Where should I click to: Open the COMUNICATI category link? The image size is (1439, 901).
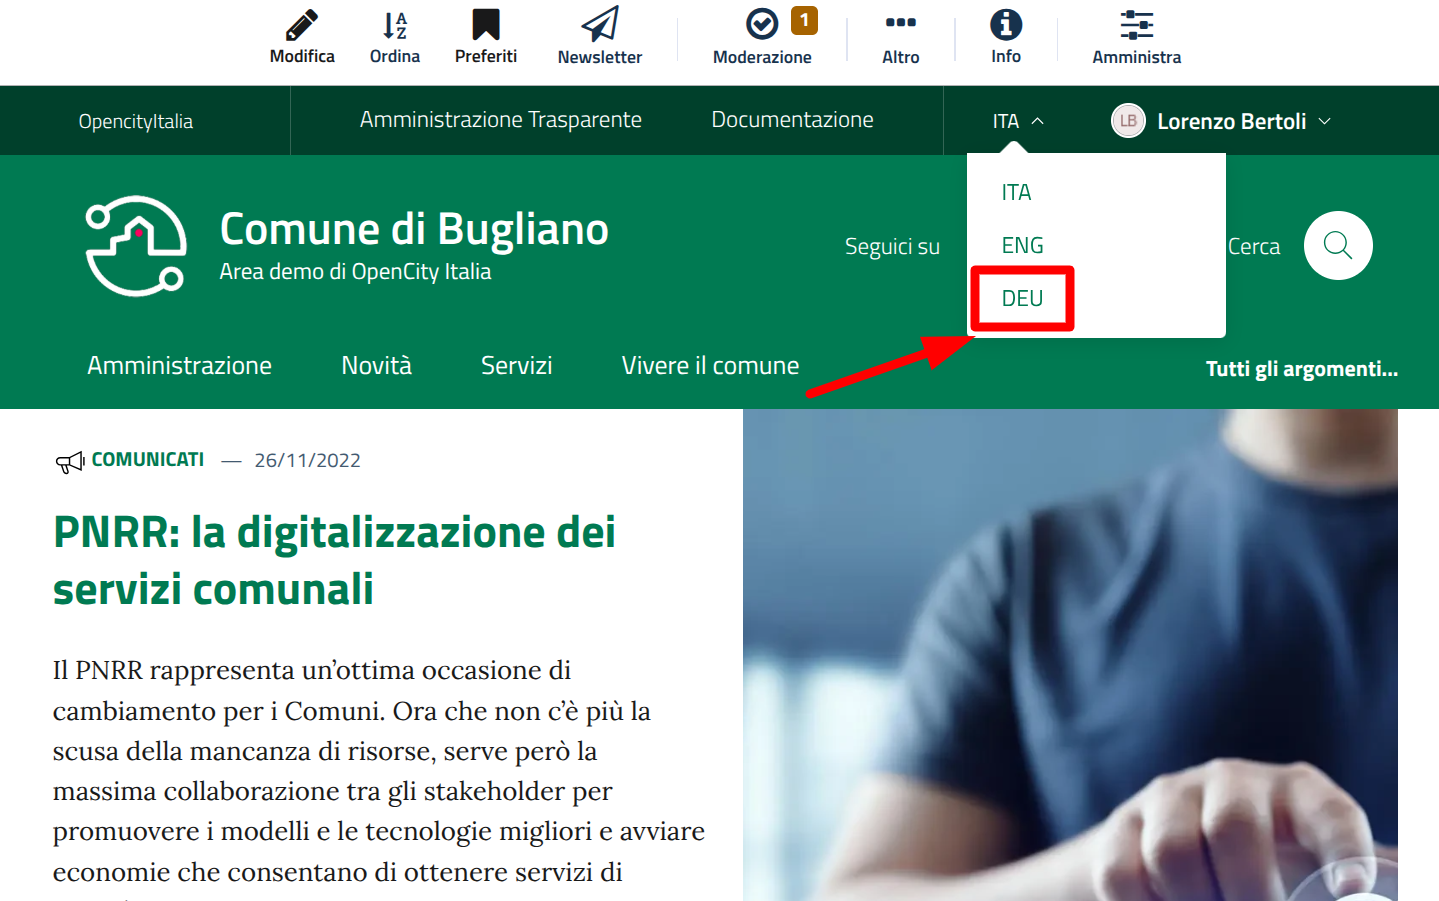[x=148, y=460]
